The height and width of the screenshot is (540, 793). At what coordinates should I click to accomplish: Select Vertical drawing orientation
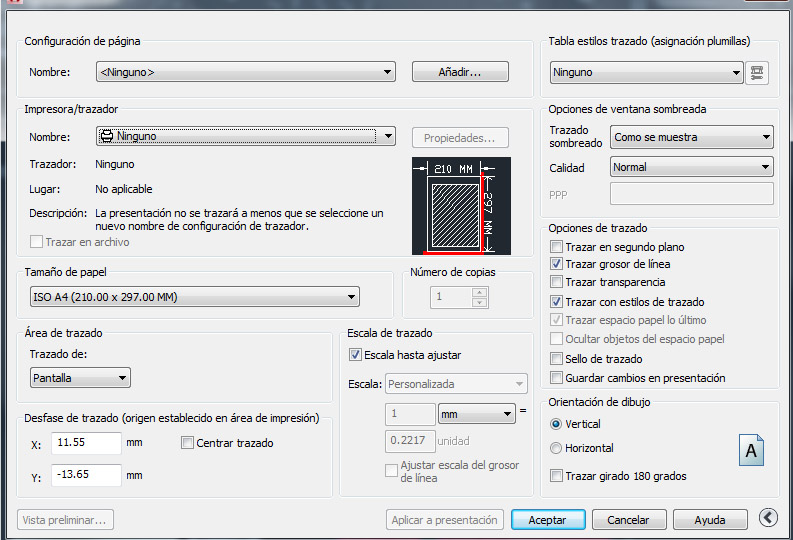[556, 424]
